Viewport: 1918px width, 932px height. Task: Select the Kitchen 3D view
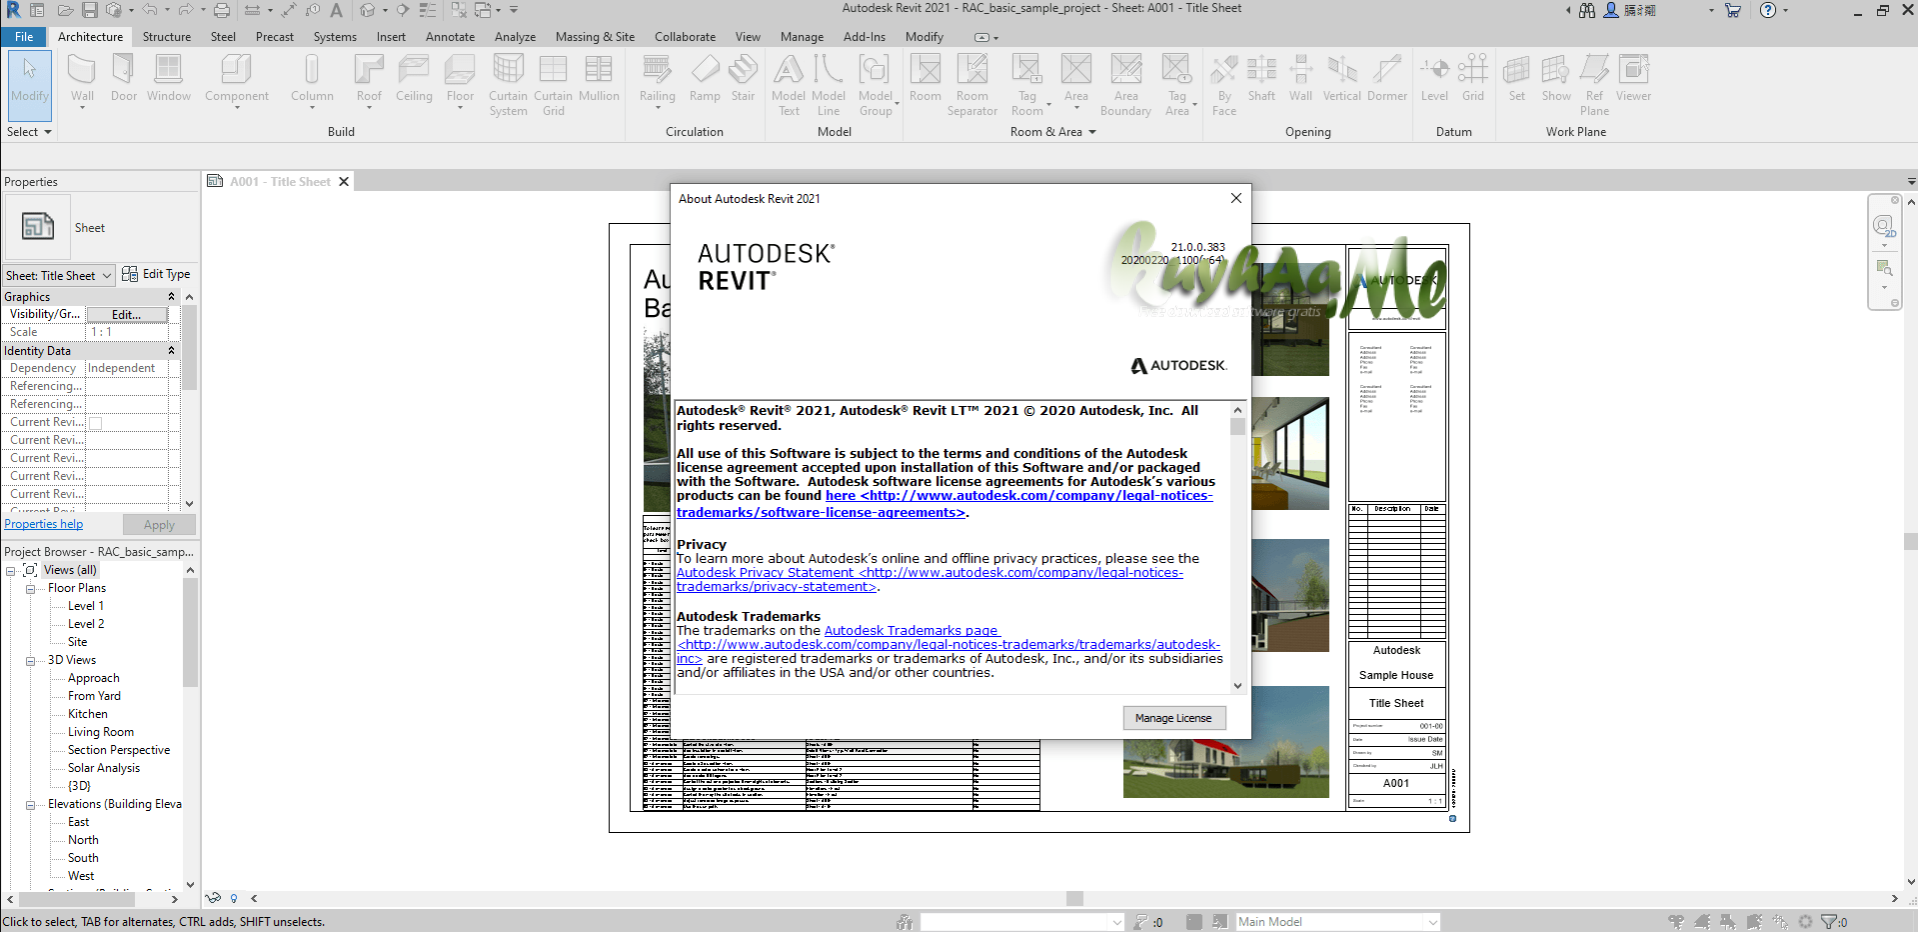point(88,714)
